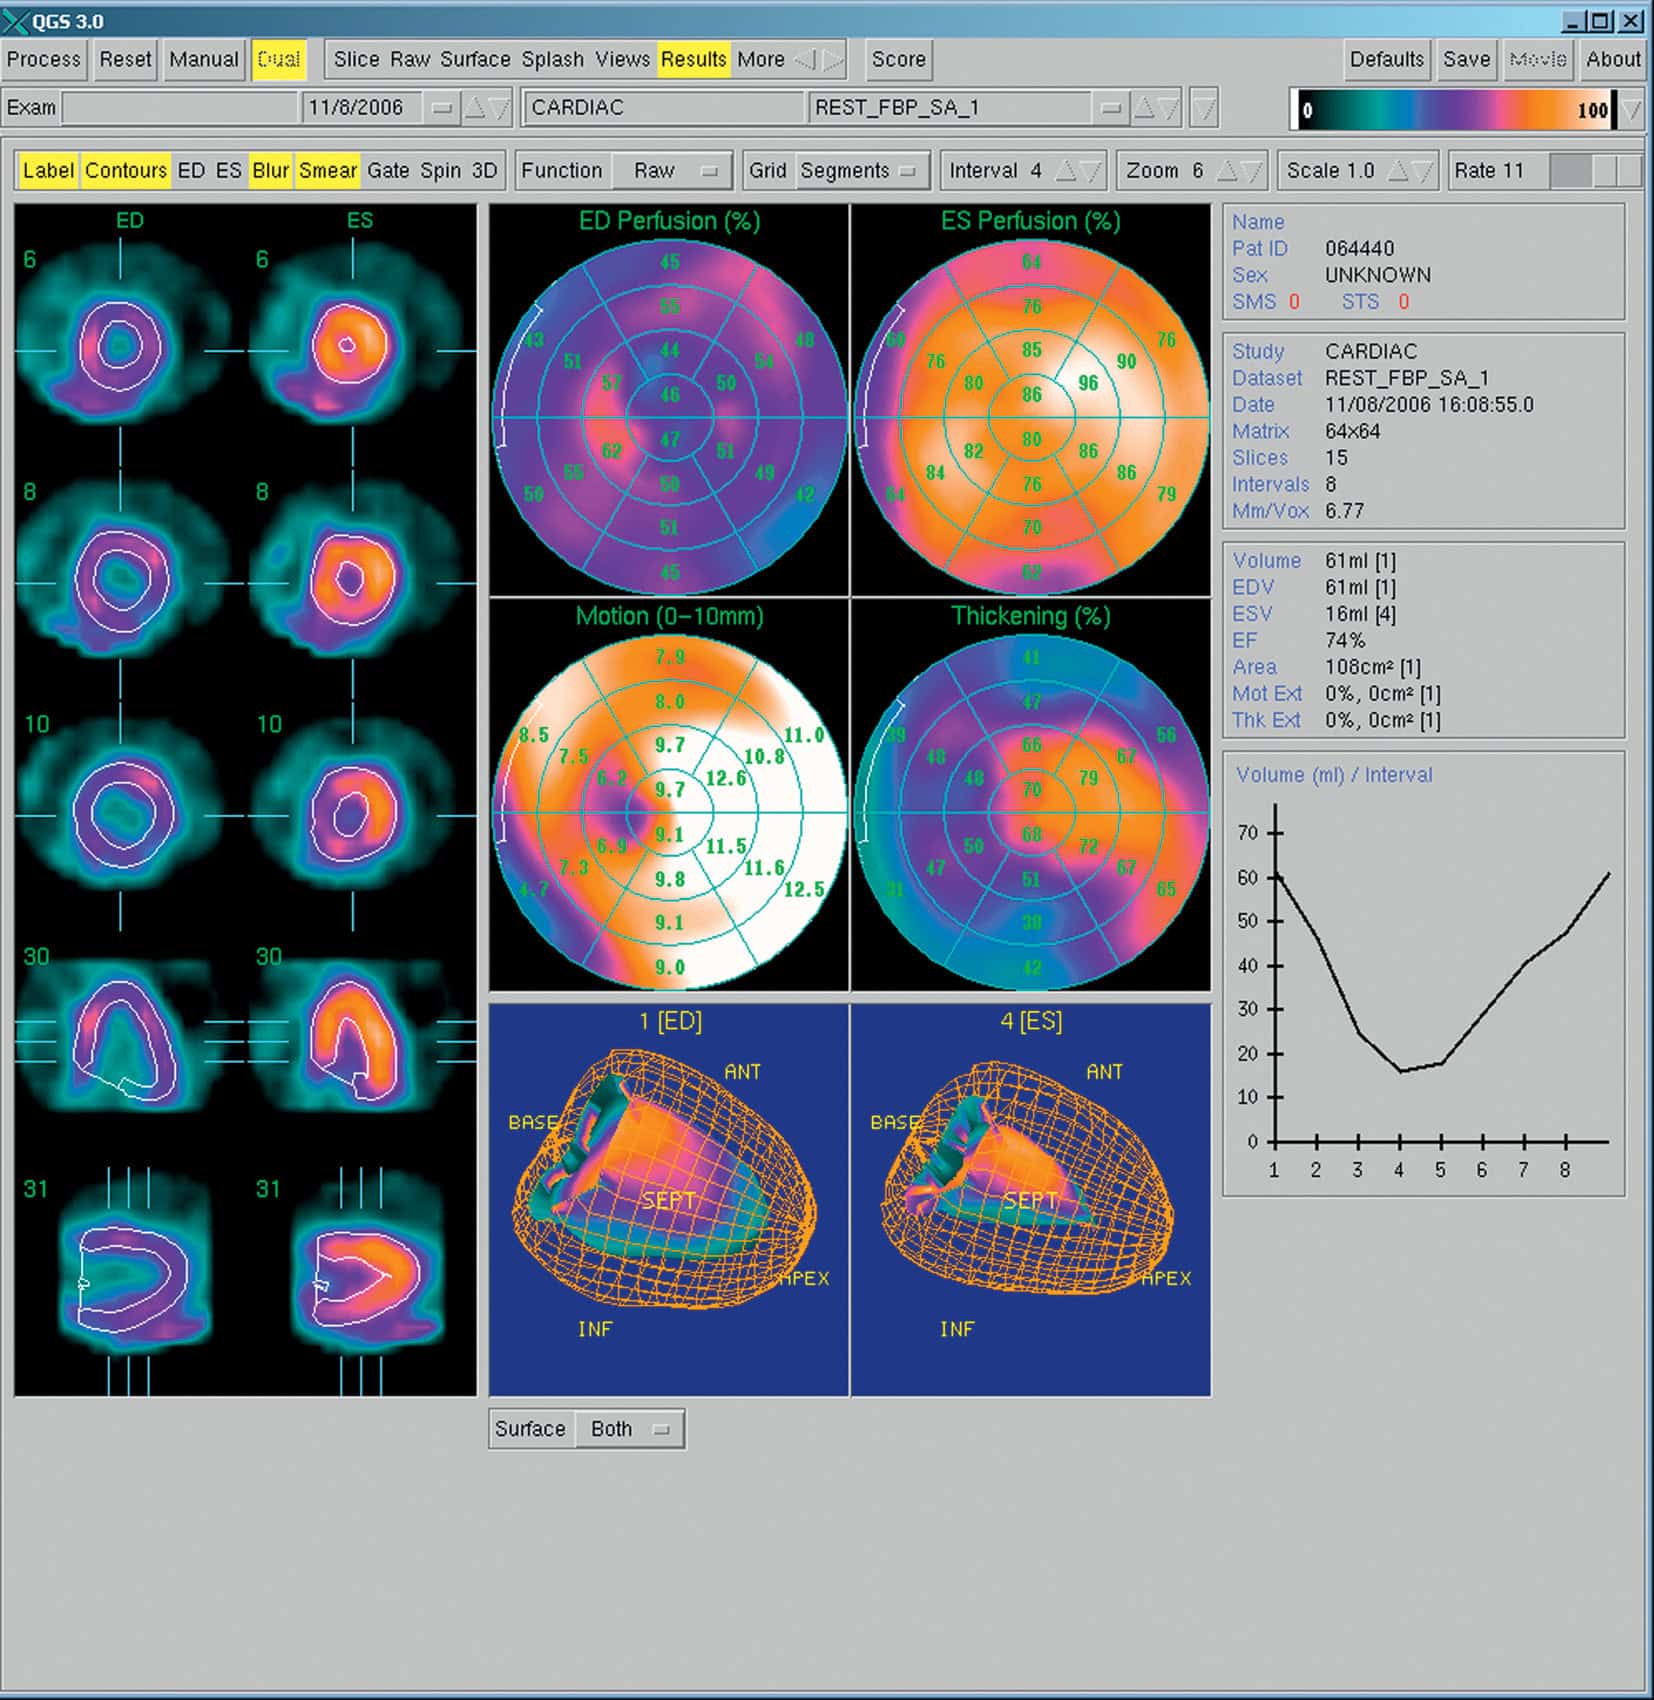Click the left arrow beside More

point(804,60)
